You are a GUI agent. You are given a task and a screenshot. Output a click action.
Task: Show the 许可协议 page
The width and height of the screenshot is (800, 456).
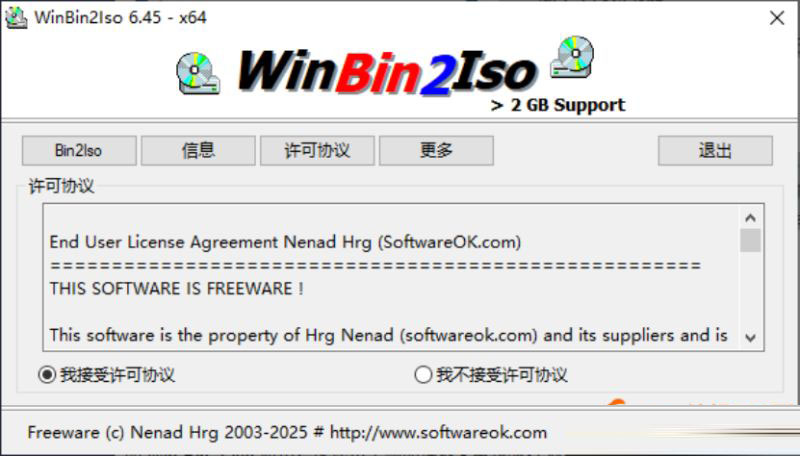point(317,150)
